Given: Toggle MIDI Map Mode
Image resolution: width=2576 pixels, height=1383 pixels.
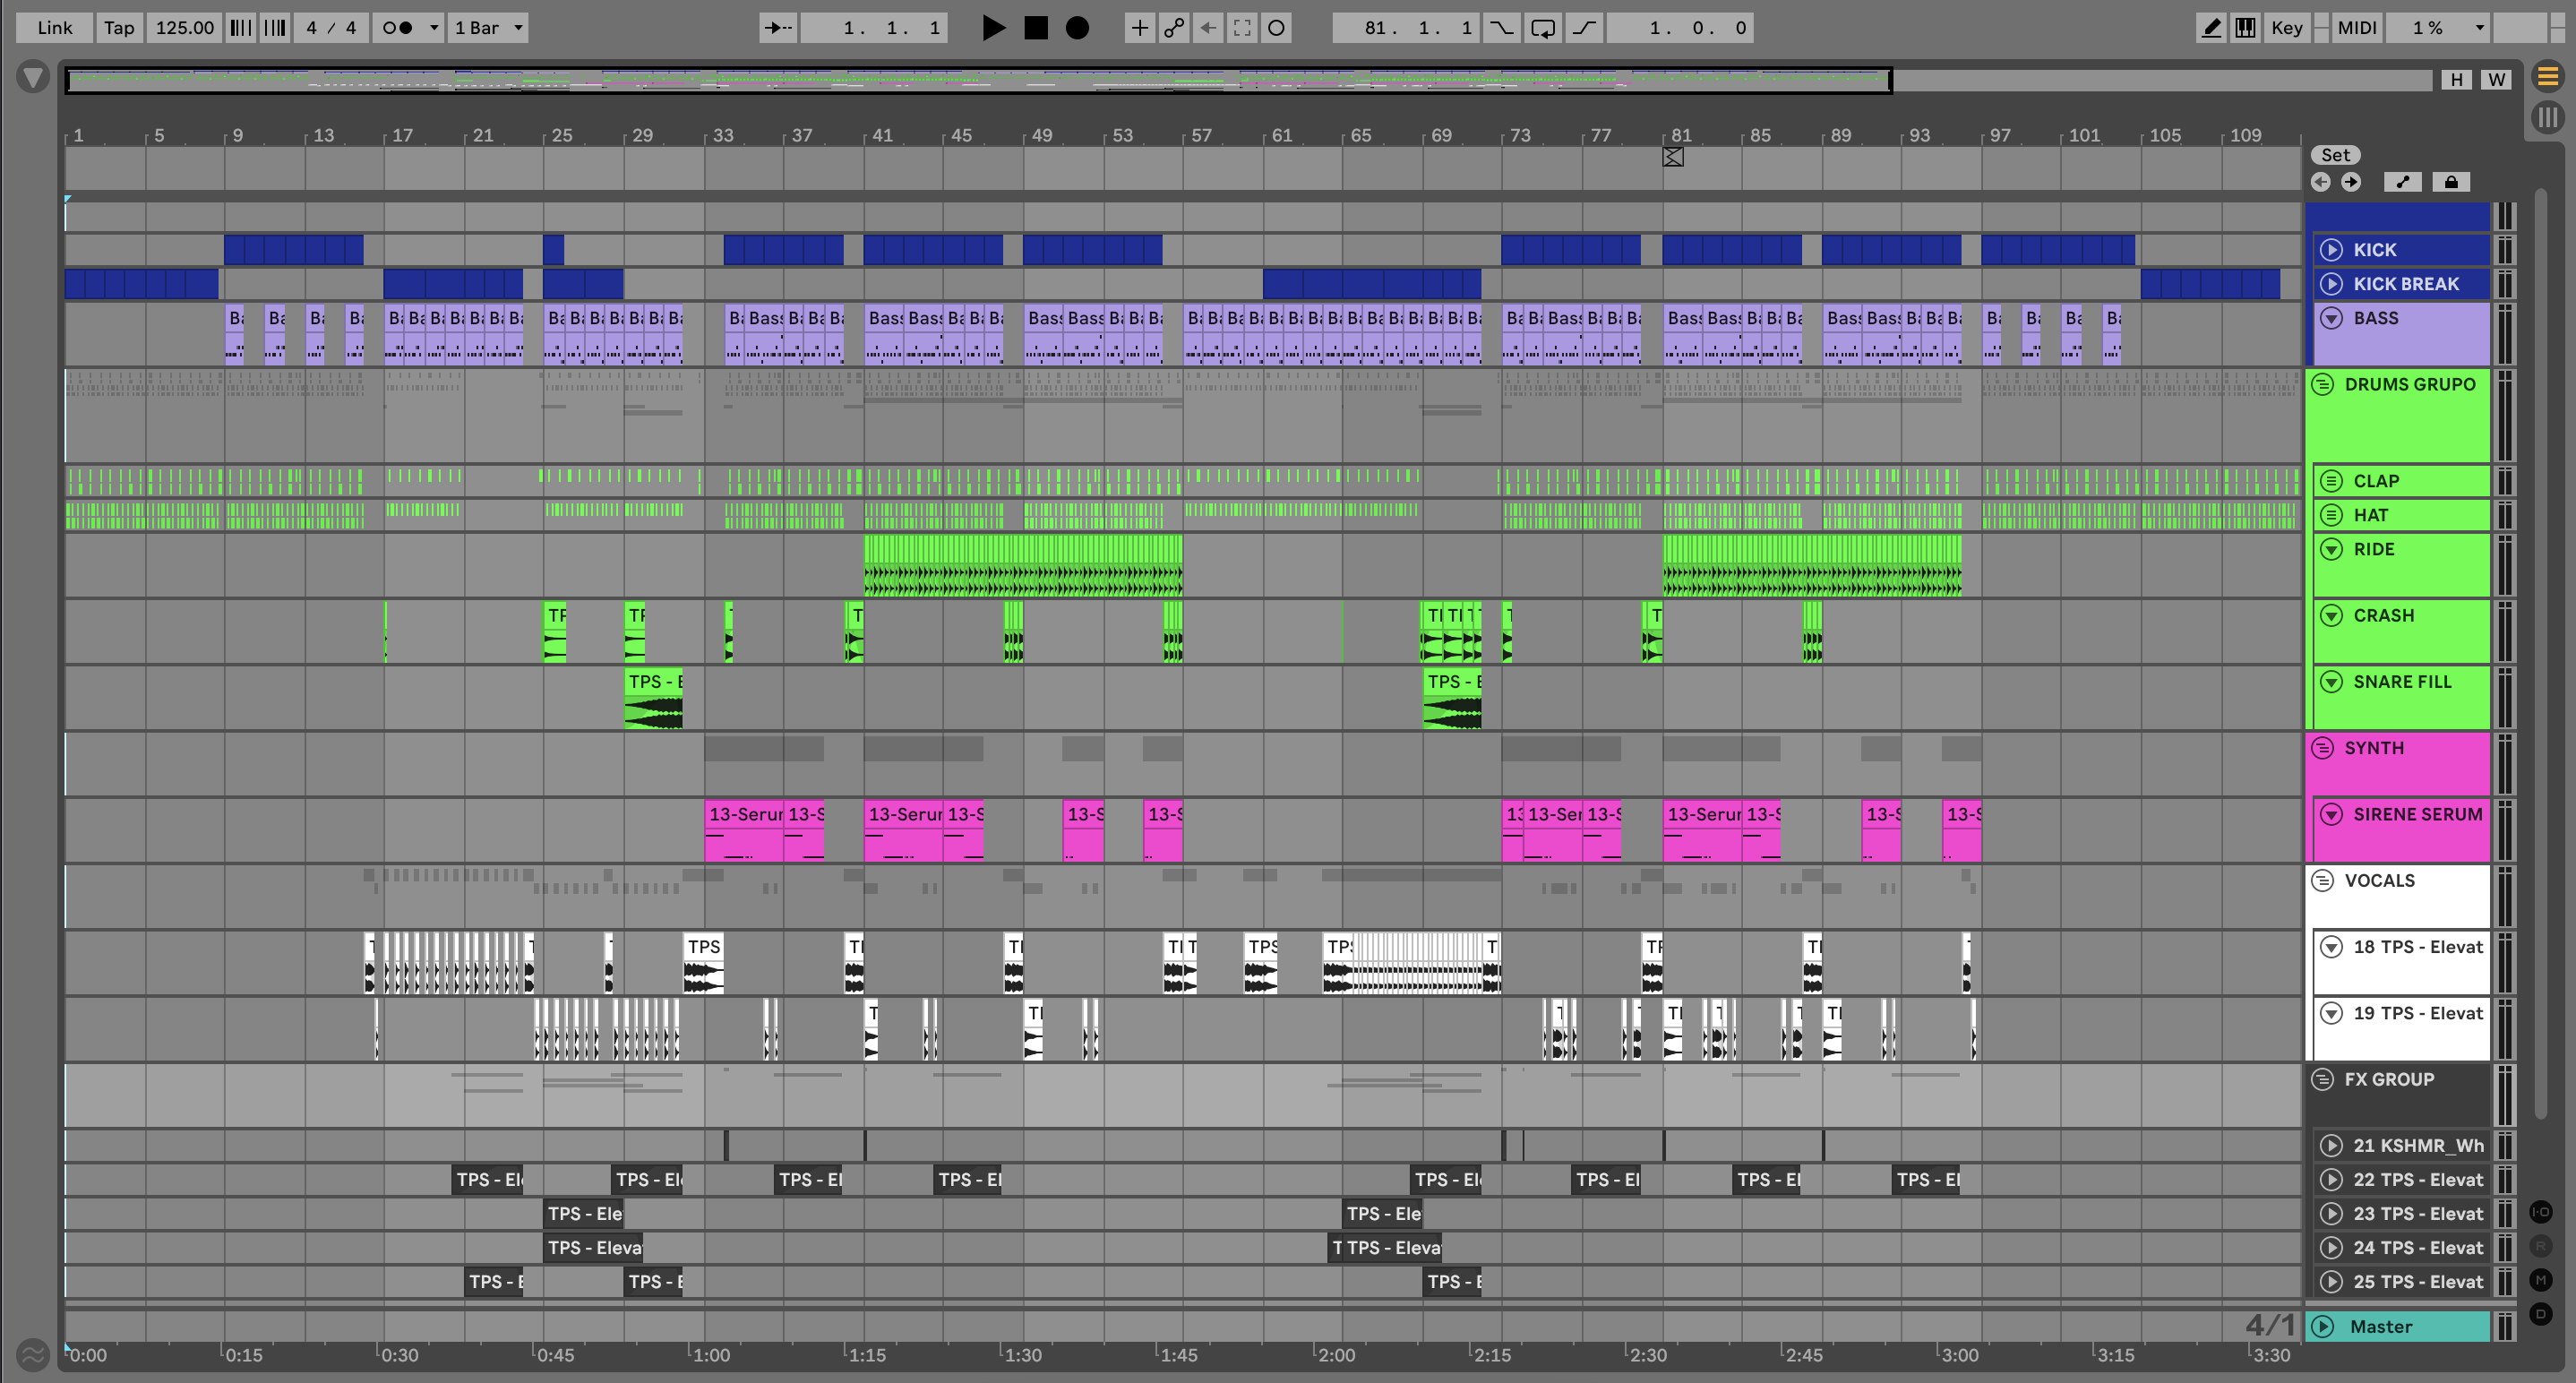Looking at the screenshot, I should pyautogui.click(x=2356, y=28).
